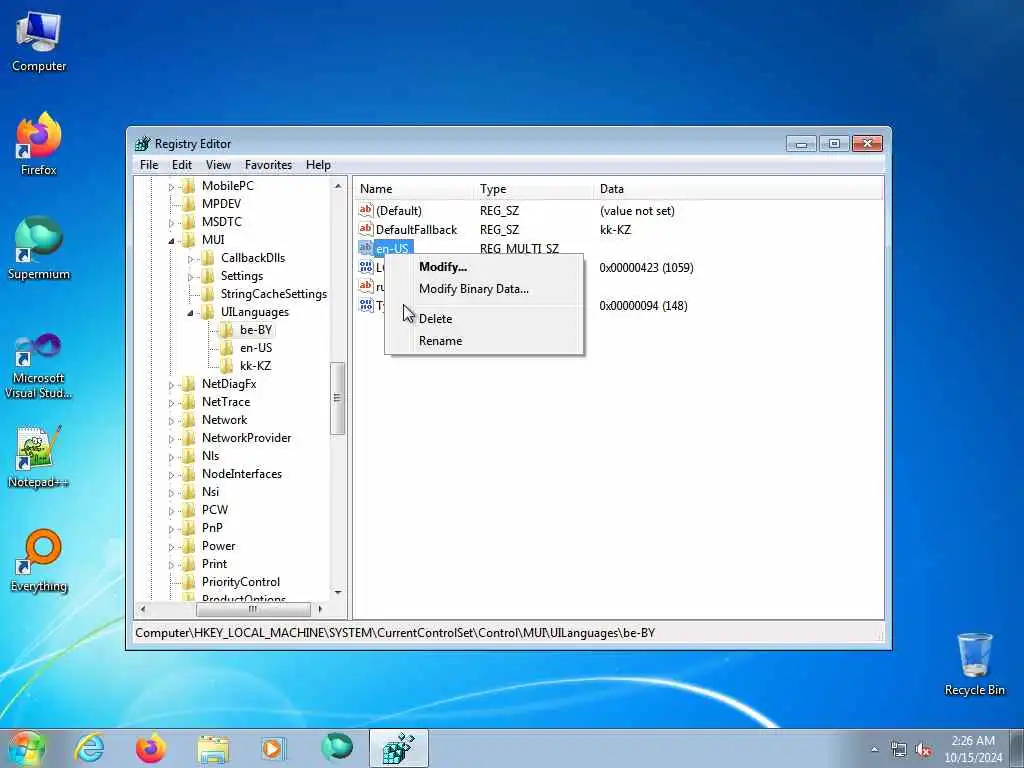
Task: Click the Windows Start button
Action: [26, 748]
